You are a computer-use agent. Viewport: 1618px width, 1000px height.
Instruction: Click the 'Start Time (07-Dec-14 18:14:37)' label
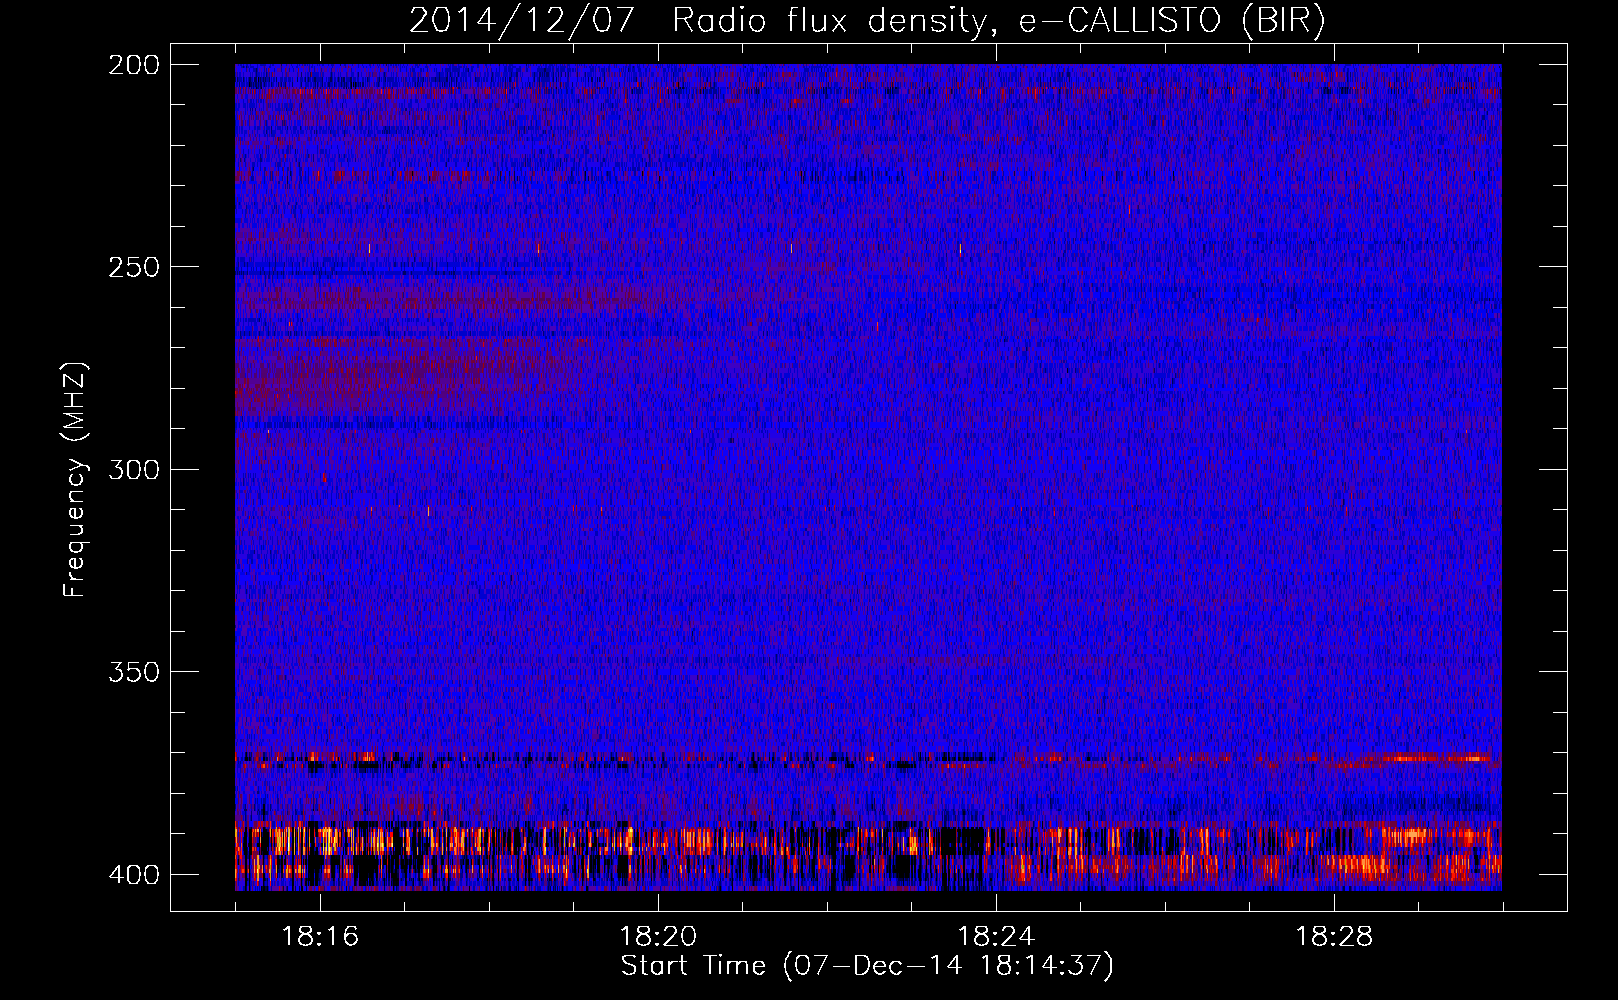point(867,966)
